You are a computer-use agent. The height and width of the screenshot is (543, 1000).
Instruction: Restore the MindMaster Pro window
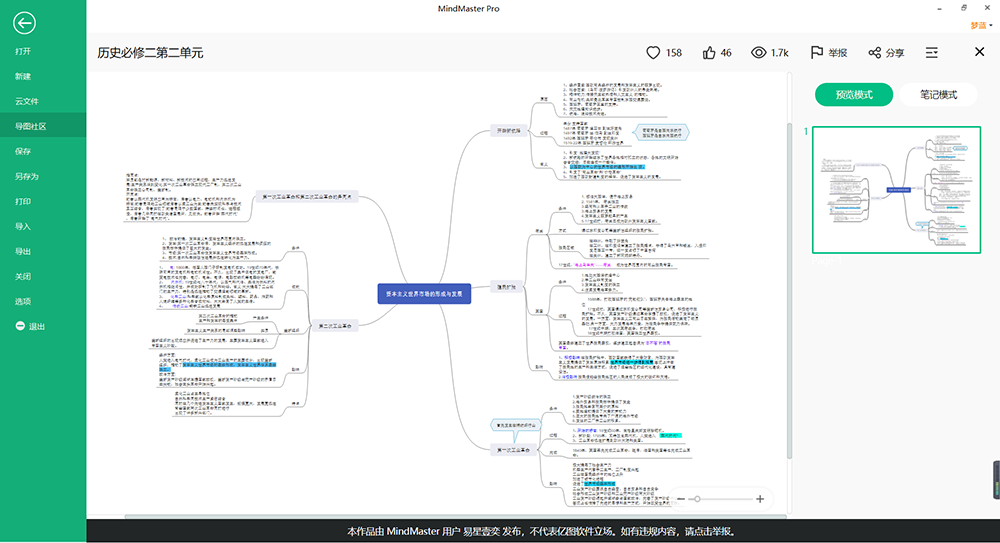click(964, 8)
